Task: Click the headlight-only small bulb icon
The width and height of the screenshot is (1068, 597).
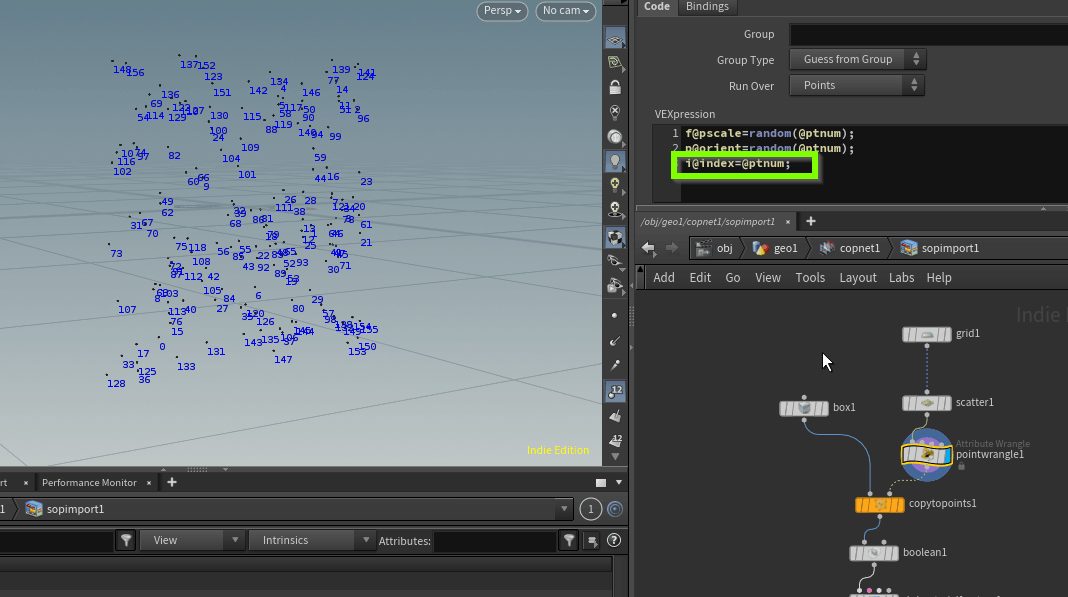Action: click(615, 185)
